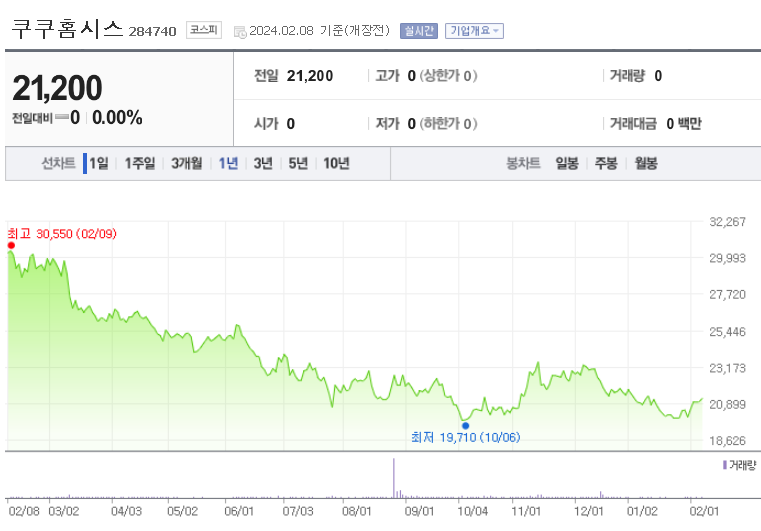Click the 29,993 y-axis label

[727, 258]
